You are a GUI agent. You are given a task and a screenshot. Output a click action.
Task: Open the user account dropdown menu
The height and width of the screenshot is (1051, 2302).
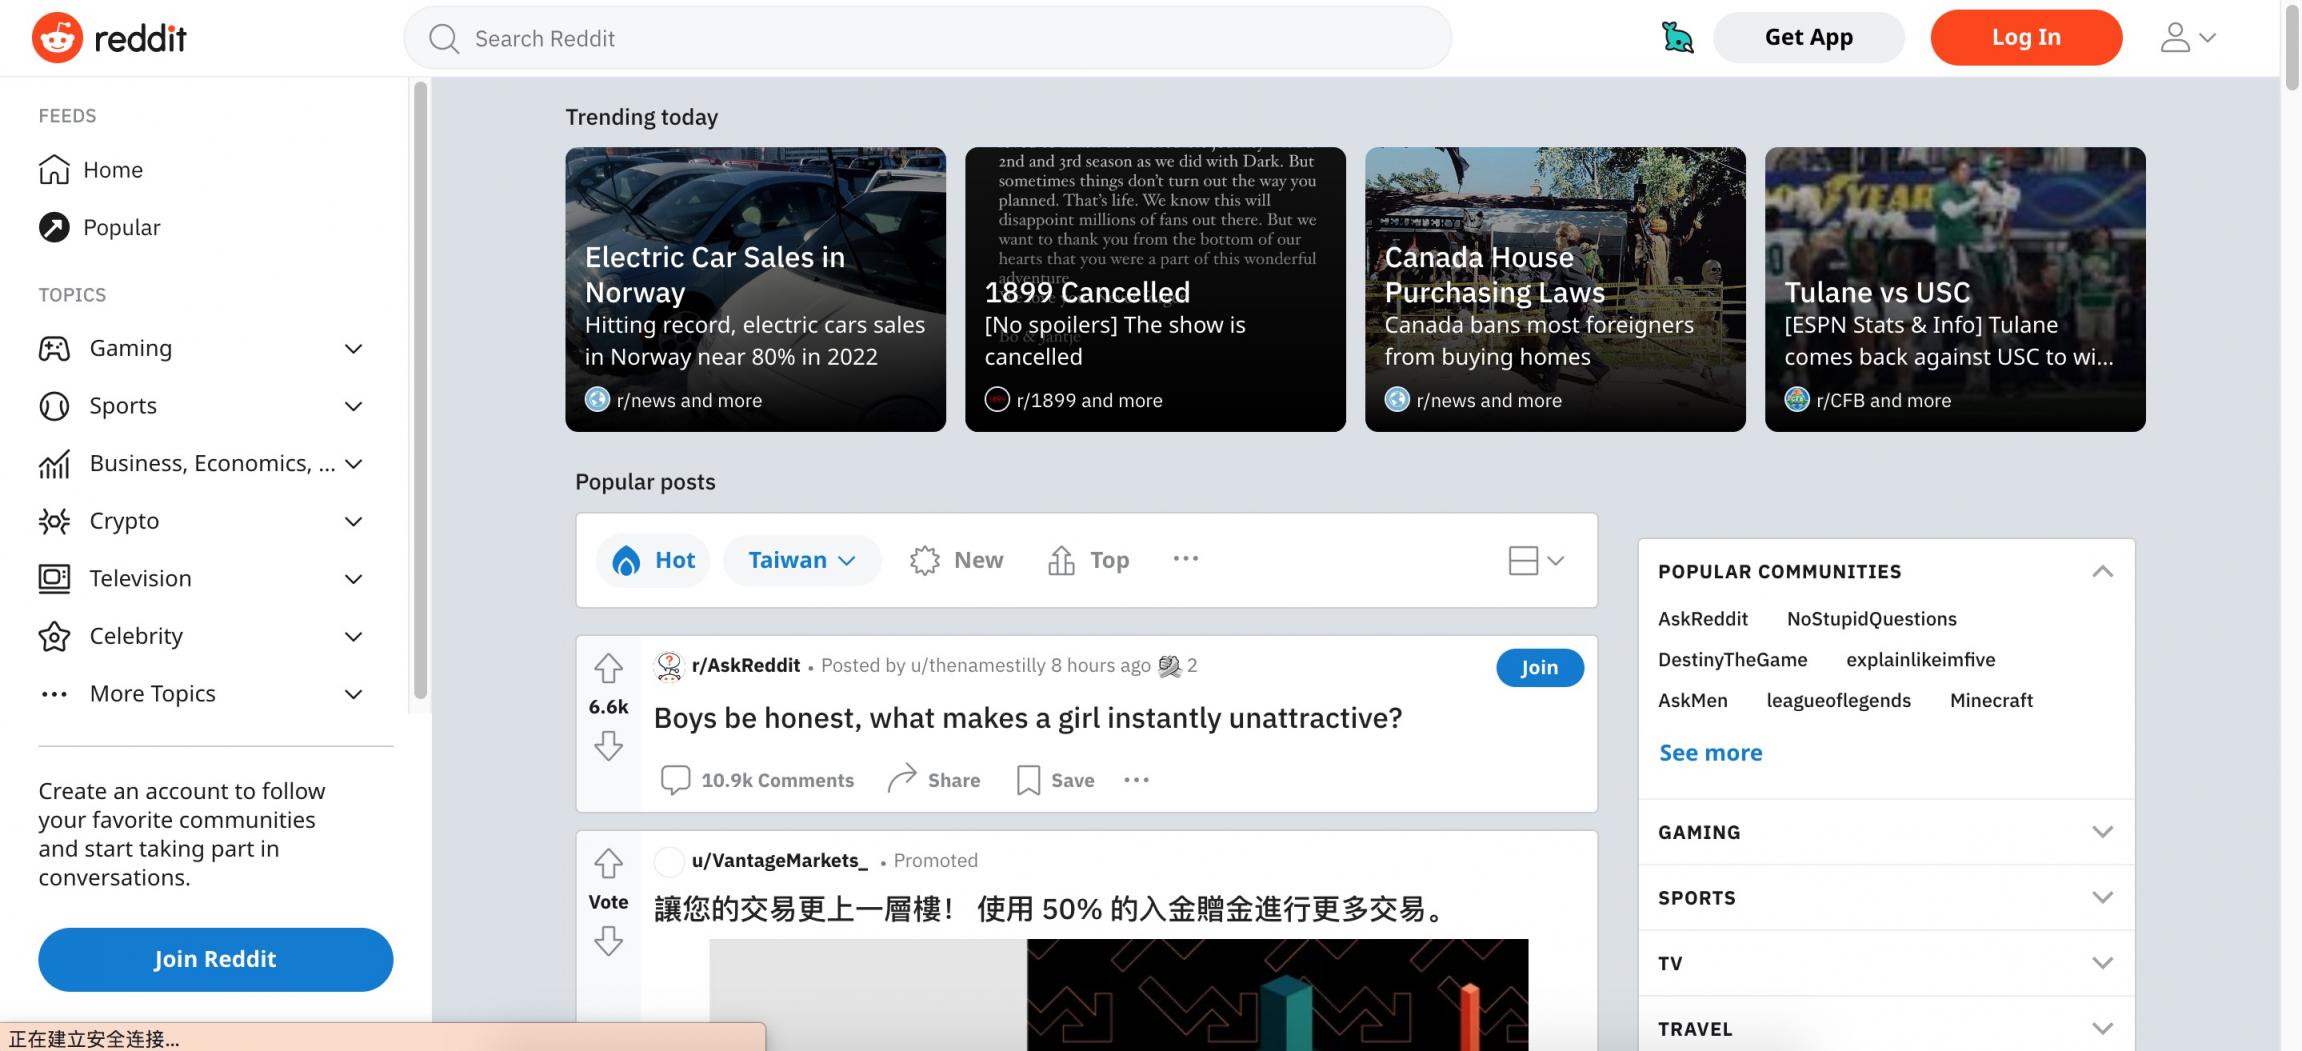(2188, 38)
